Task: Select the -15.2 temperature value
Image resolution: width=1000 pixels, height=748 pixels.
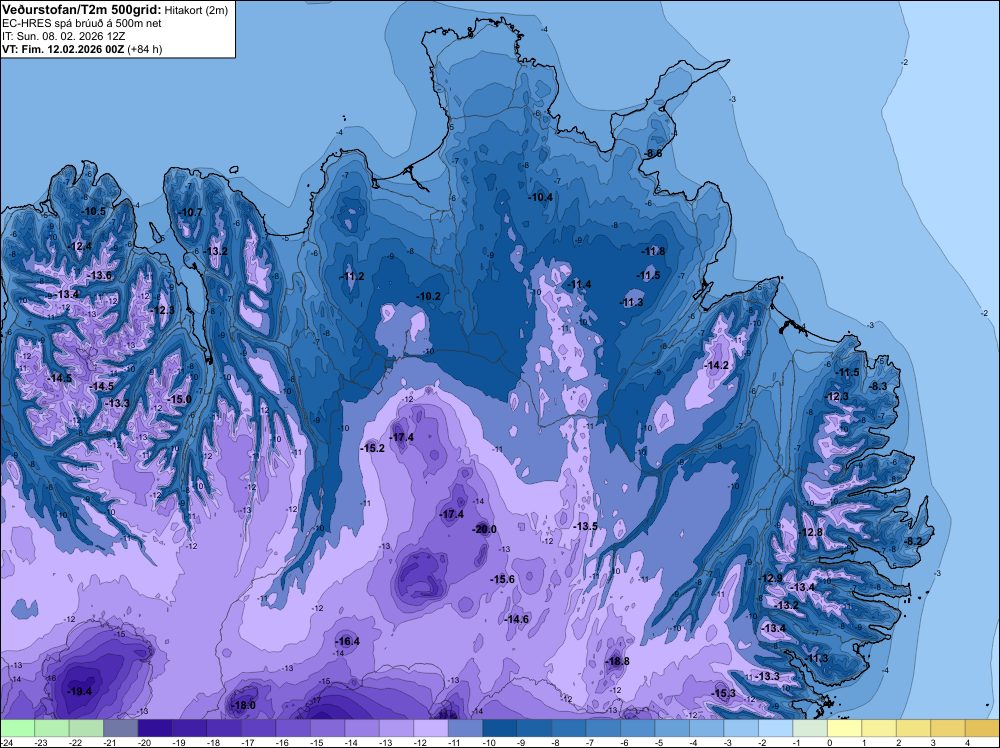Action: pos(373,448)
